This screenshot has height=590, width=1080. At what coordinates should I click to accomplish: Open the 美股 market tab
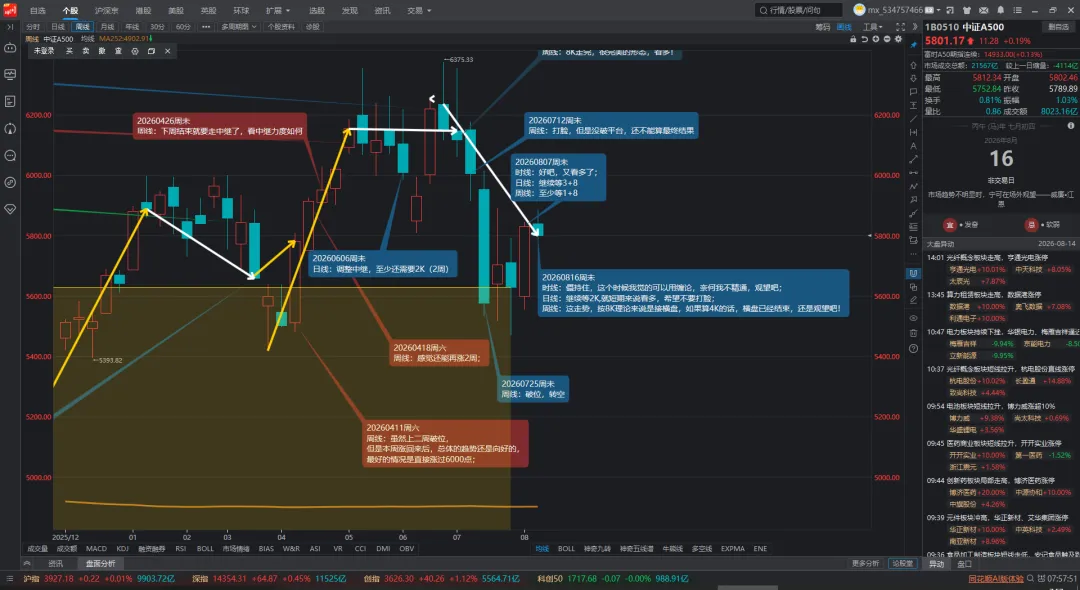176,10
